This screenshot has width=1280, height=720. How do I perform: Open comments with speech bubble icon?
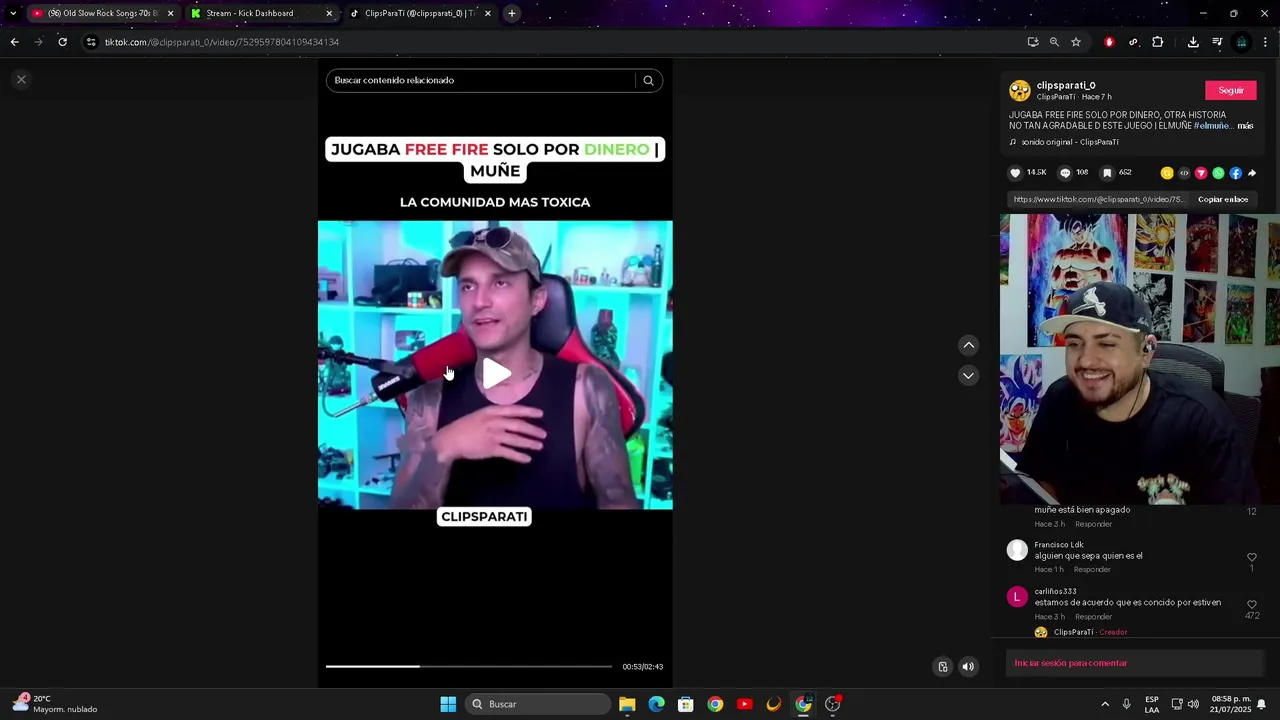pos(1065,173)
